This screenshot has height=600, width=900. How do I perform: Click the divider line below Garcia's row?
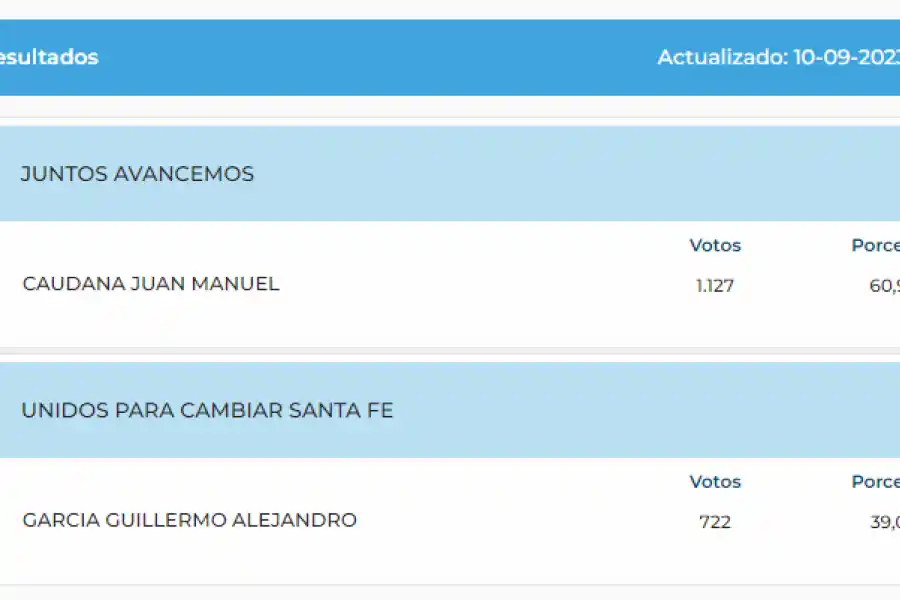(450, 586)
